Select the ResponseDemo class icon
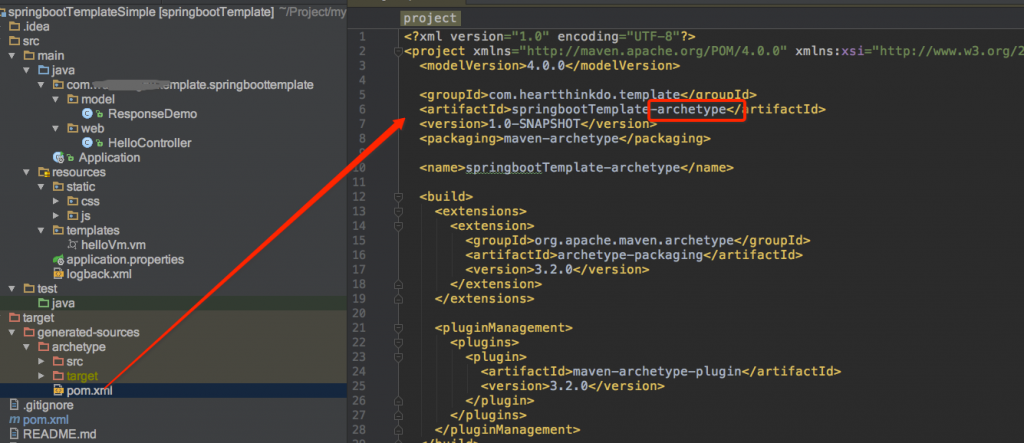Viewport: 1024px width, 443px height. (x=88, y=114)
